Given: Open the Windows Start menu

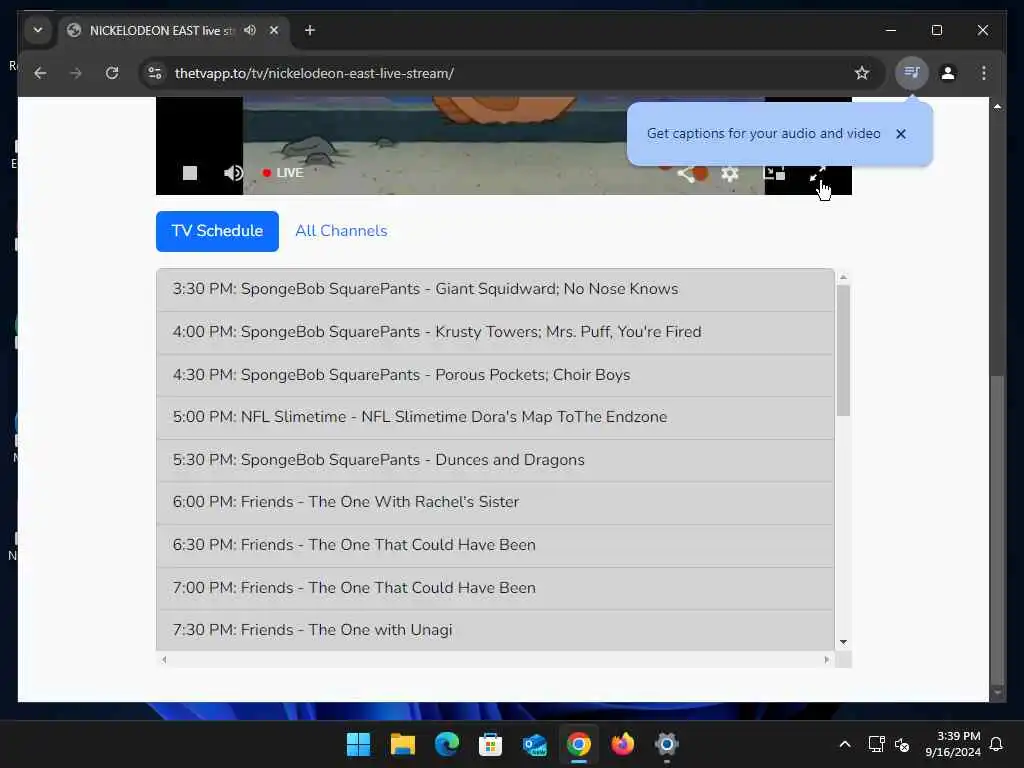Looking at the screenshot, I should click(358, 744).
